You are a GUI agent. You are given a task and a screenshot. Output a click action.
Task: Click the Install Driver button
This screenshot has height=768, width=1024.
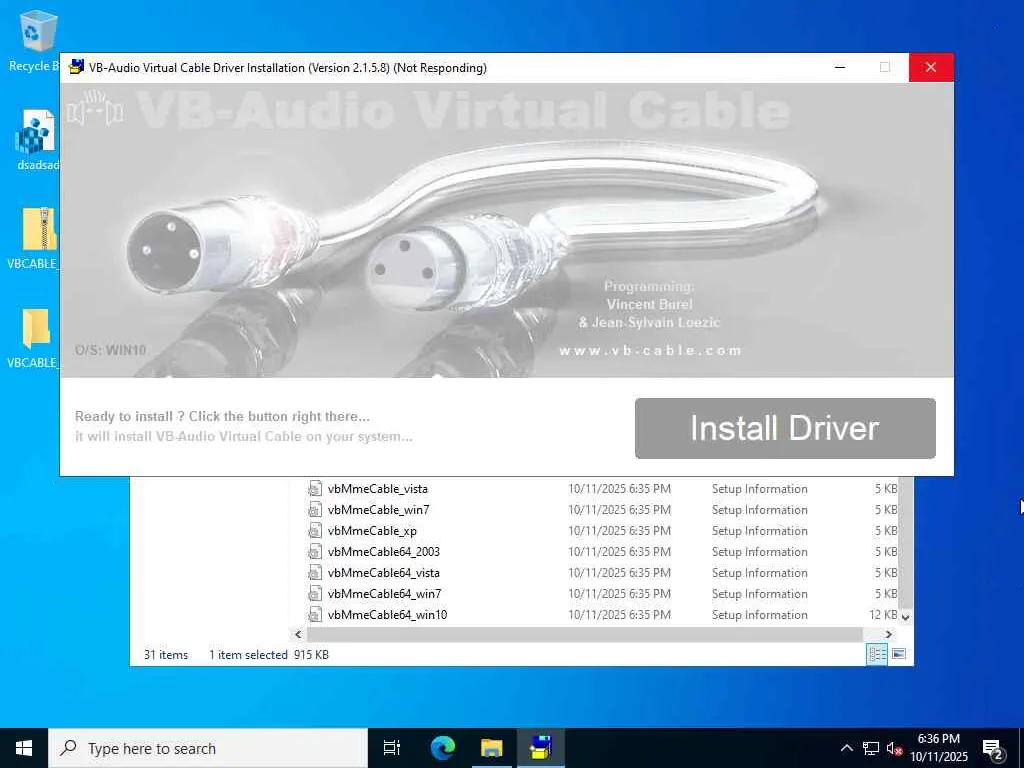click(x=785, y=428)
